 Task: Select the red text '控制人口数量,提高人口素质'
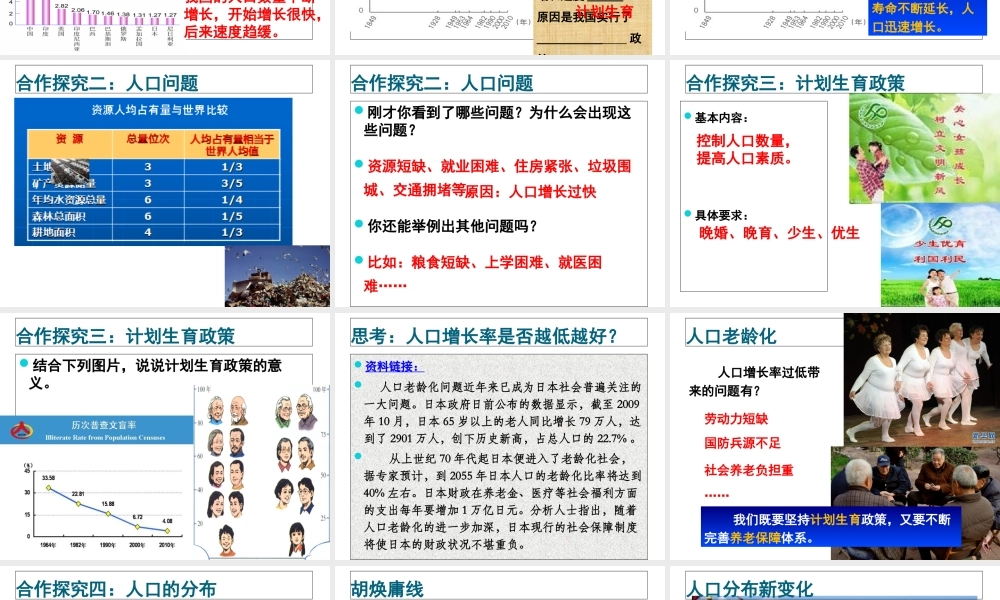(744, 149)
